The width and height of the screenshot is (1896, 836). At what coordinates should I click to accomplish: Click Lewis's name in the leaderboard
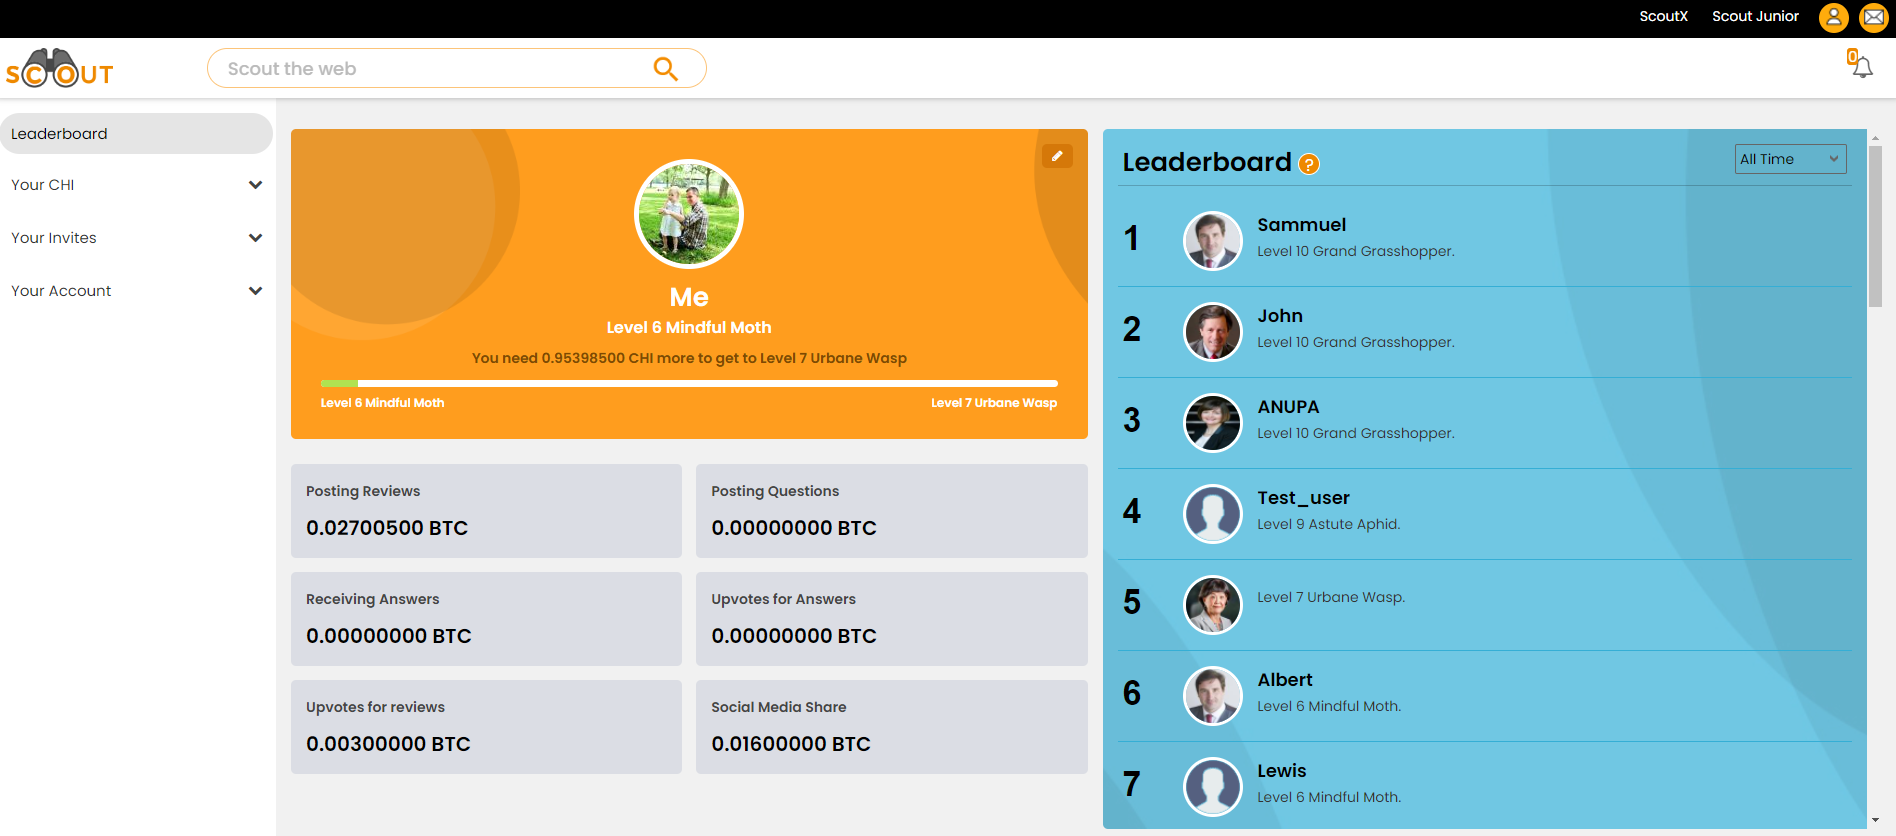[x=1282, y=771]
